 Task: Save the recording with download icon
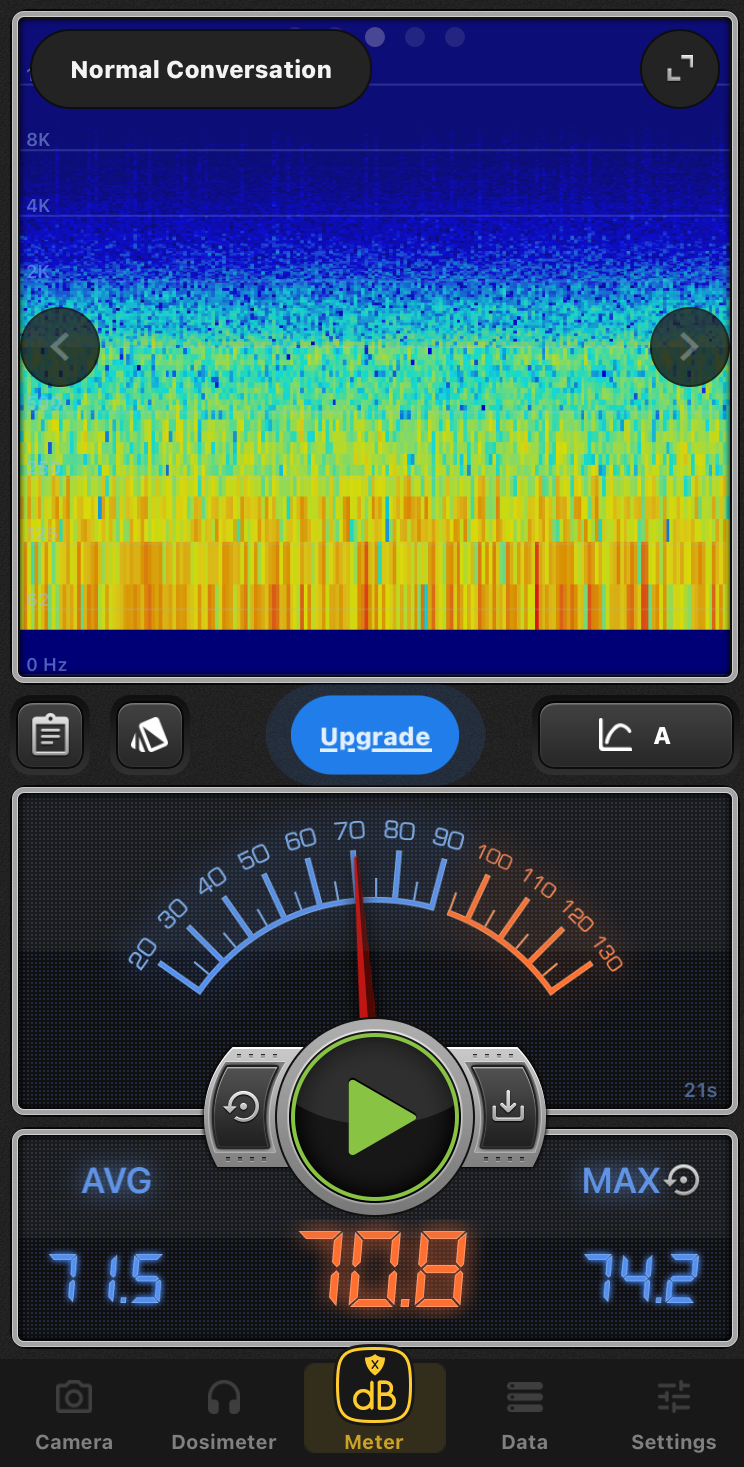click(507, 1106)
